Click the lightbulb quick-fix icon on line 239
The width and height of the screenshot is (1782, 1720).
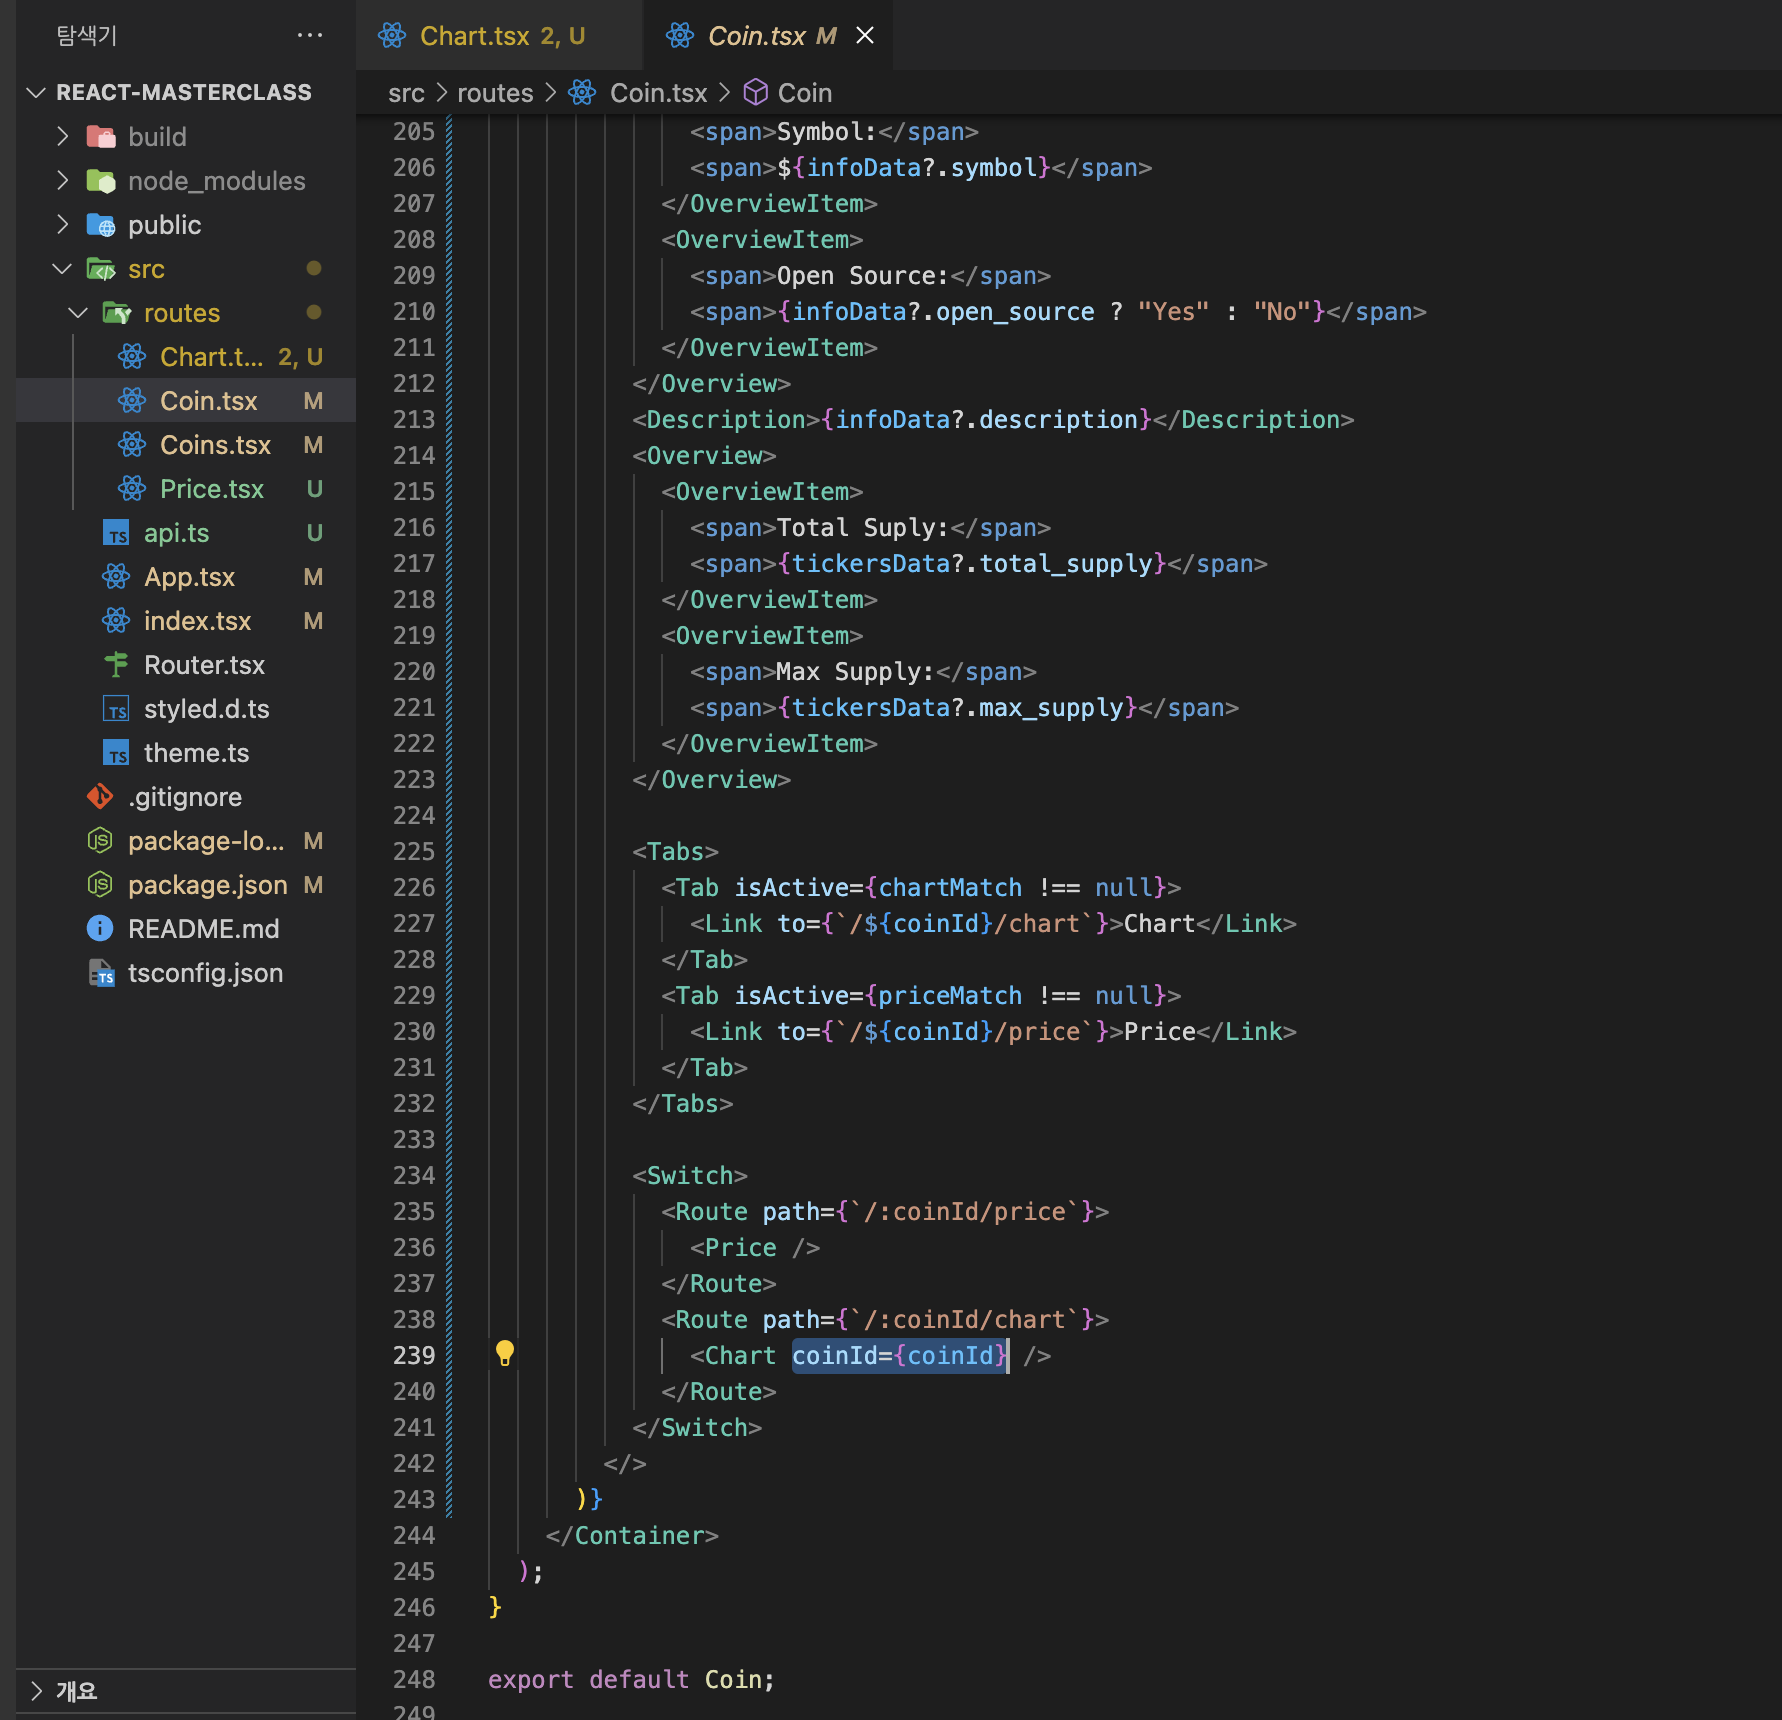tap(505, 1353)
